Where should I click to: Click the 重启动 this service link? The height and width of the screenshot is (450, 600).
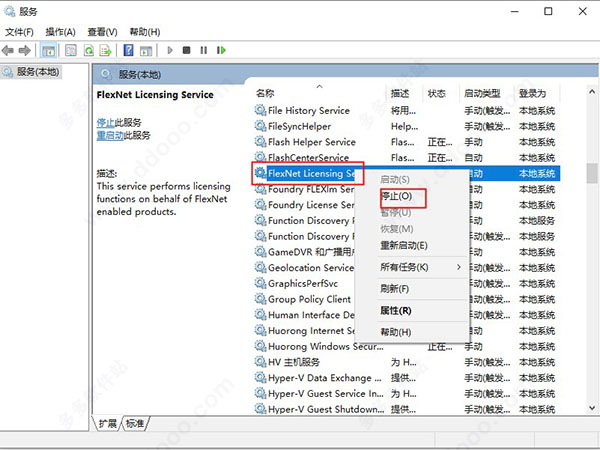click(110, 135)
